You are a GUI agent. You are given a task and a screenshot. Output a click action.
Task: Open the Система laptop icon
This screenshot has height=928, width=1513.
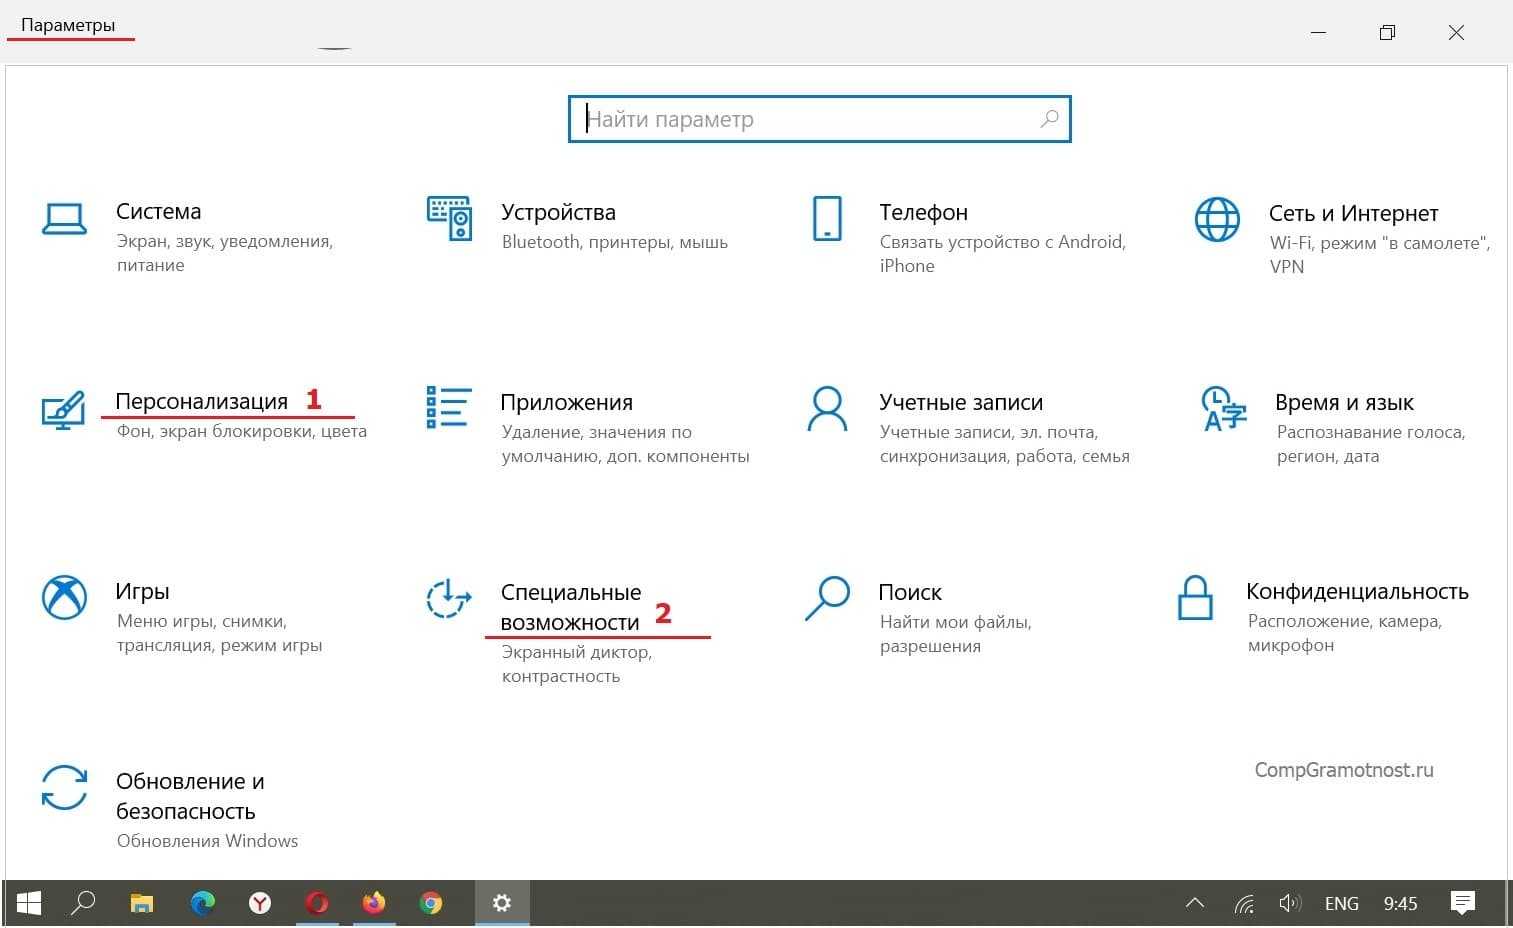click(64, 218)
